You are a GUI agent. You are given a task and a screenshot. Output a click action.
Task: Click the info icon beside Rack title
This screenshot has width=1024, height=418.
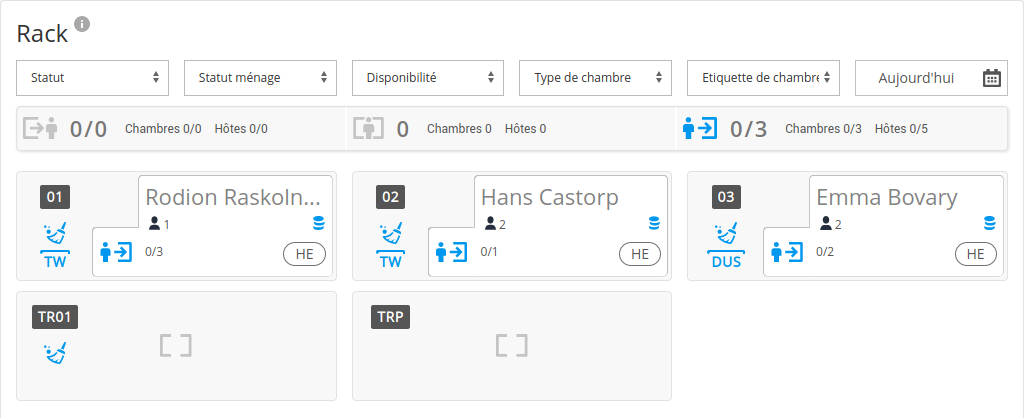pos(82,25)
